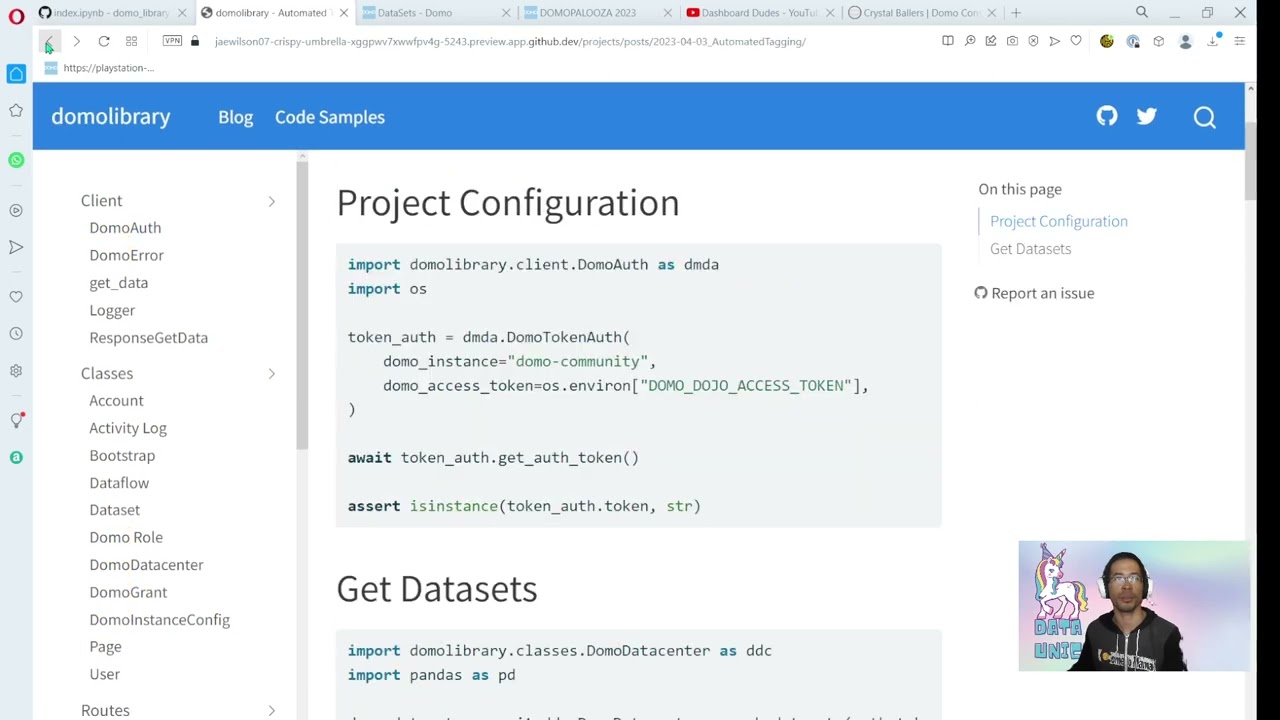Search open tabs with magnifier icon
This screenshot has width=1280, height=720.
coord(1142,13)
